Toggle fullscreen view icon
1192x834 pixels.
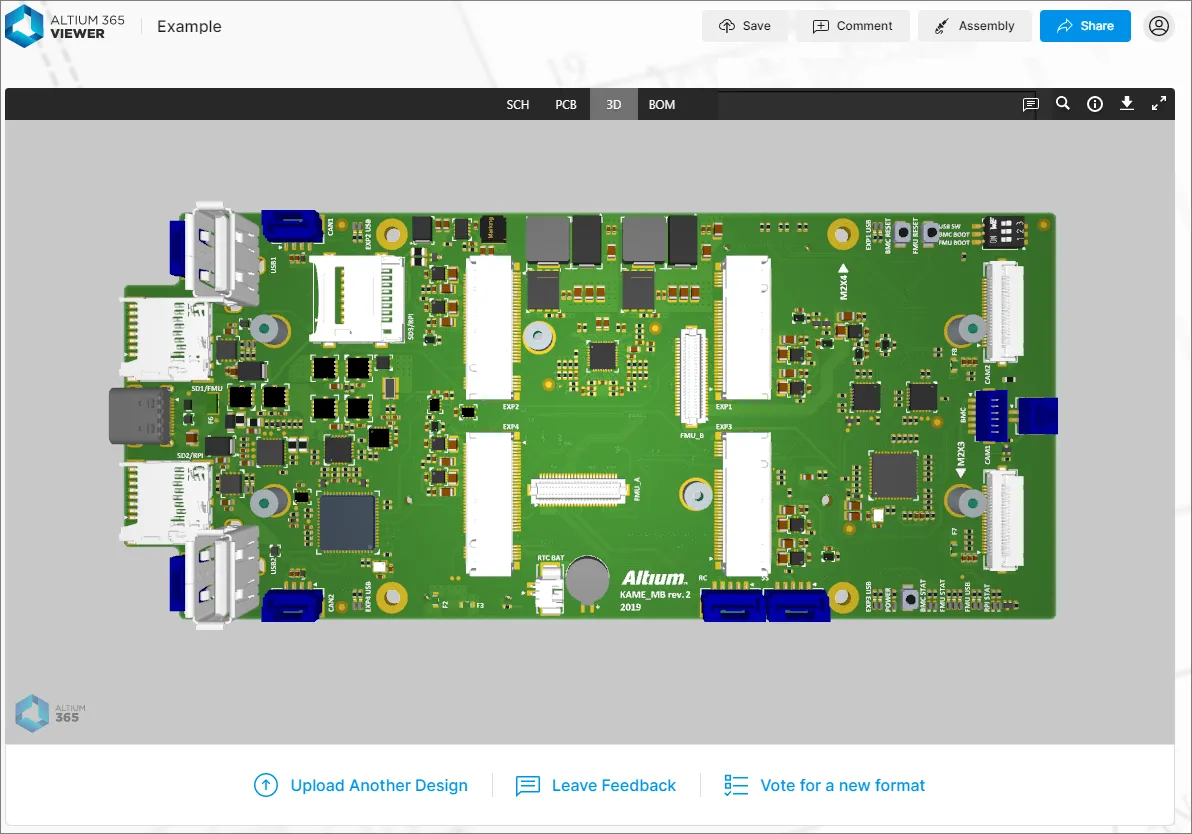(1159, 104)
